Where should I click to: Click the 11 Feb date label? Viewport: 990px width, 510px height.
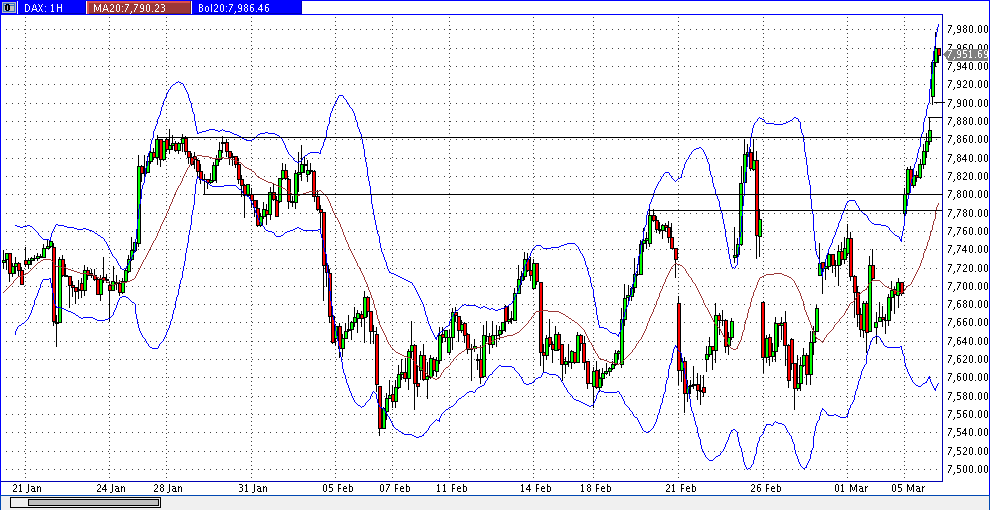[452, 489]
